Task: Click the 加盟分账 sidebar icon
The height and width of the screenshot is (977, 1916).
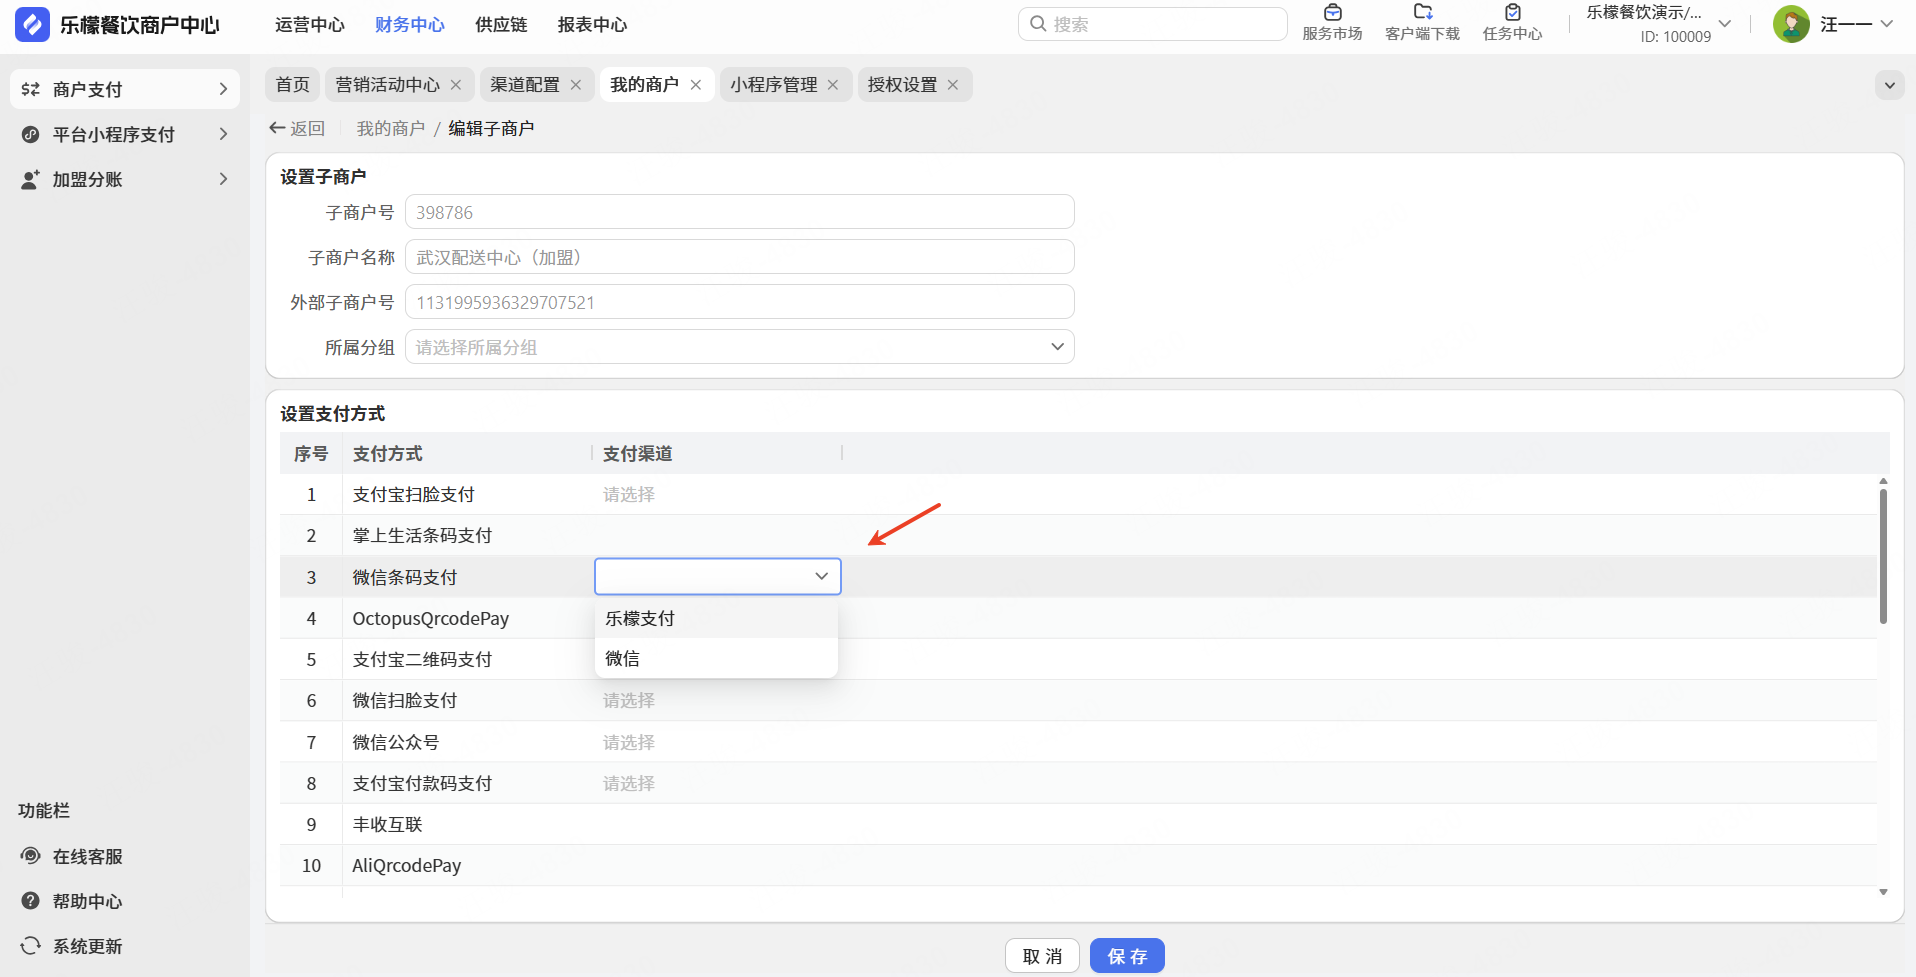Action: tap(31, 179)
